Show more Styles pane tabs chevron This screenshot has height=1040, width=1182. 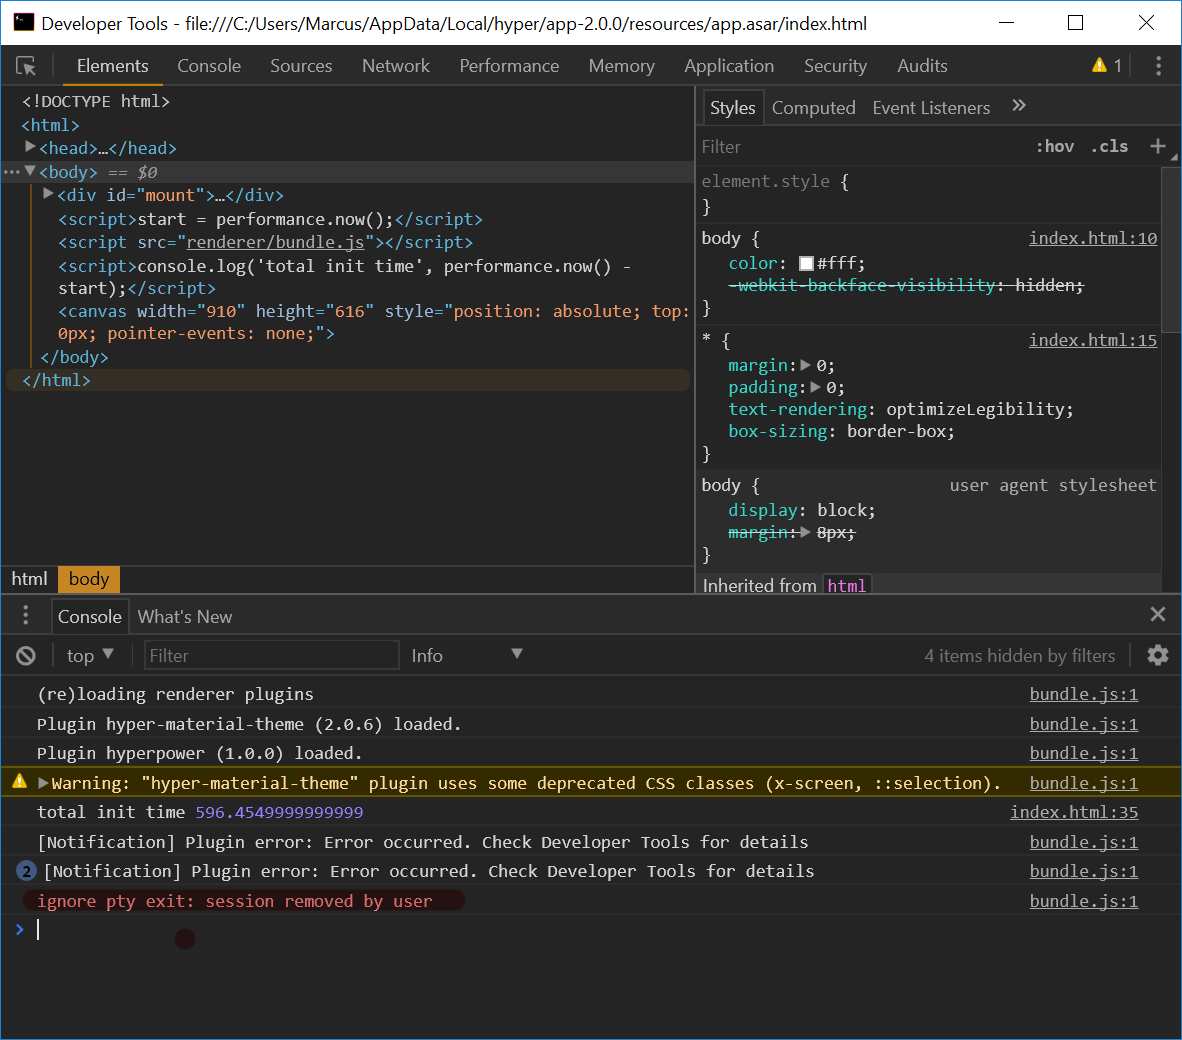[1019, 106]
